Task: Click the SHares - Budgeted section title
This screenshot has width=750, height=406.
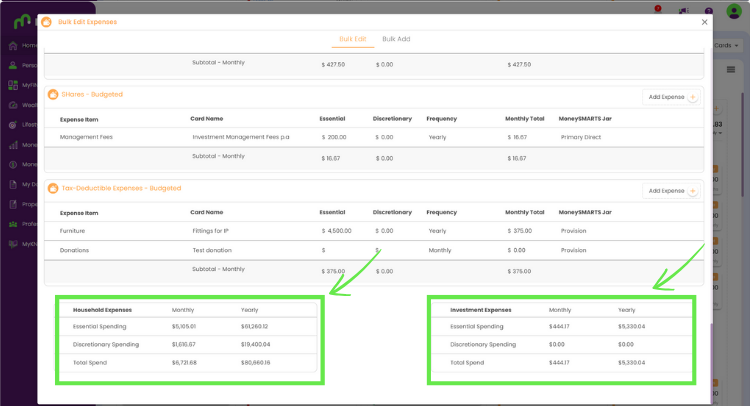Action: click(92, 95)
